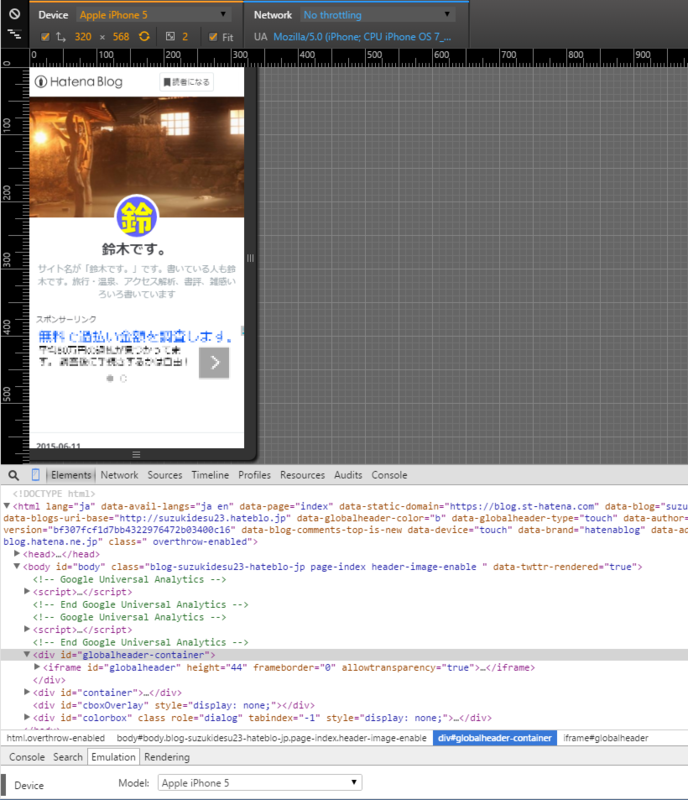Open the drawer Rendering tab
This screenshot has height=800, width=688.
point(167,757)
